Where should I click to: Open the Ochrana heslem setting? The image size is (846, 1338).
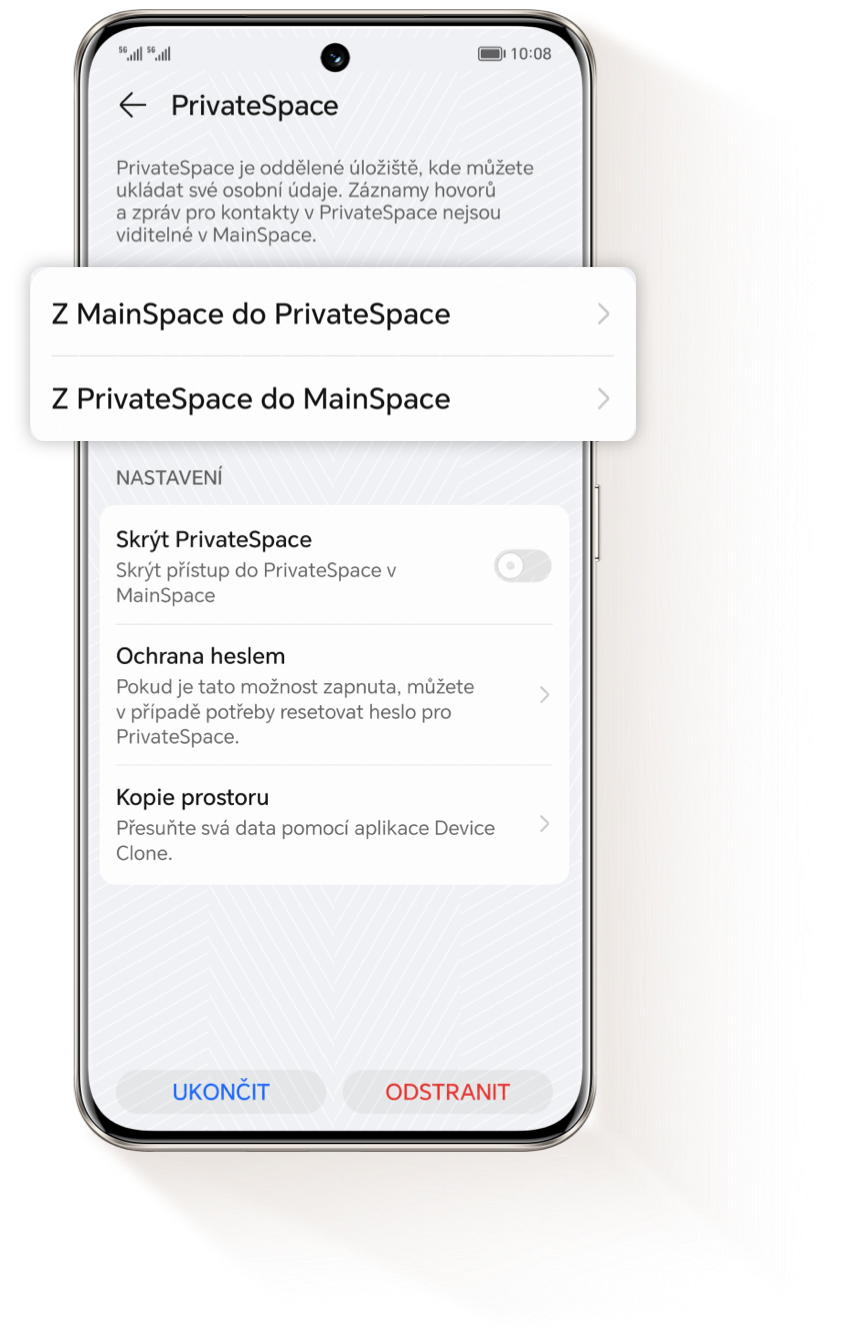334,695
